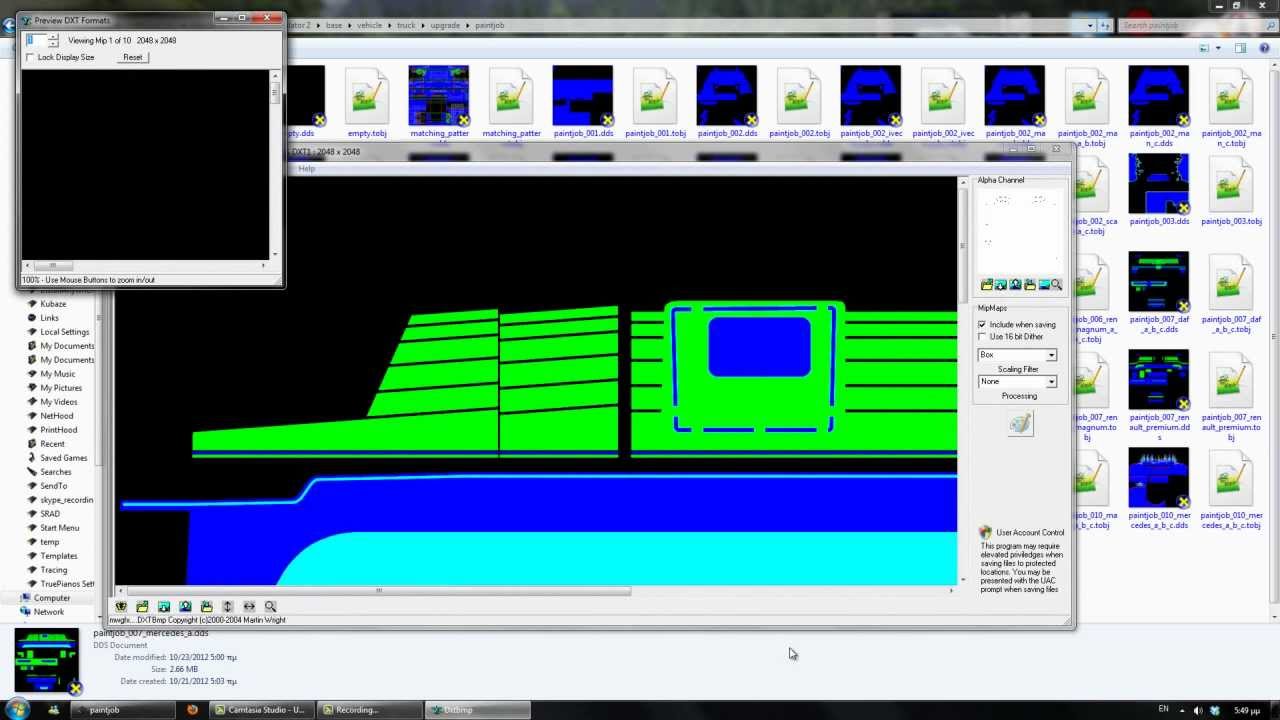This screenshot has height=720, width=1280.
Task: Click the send-to-editor icon under Alpha Channel
Action: point(1015,285)
